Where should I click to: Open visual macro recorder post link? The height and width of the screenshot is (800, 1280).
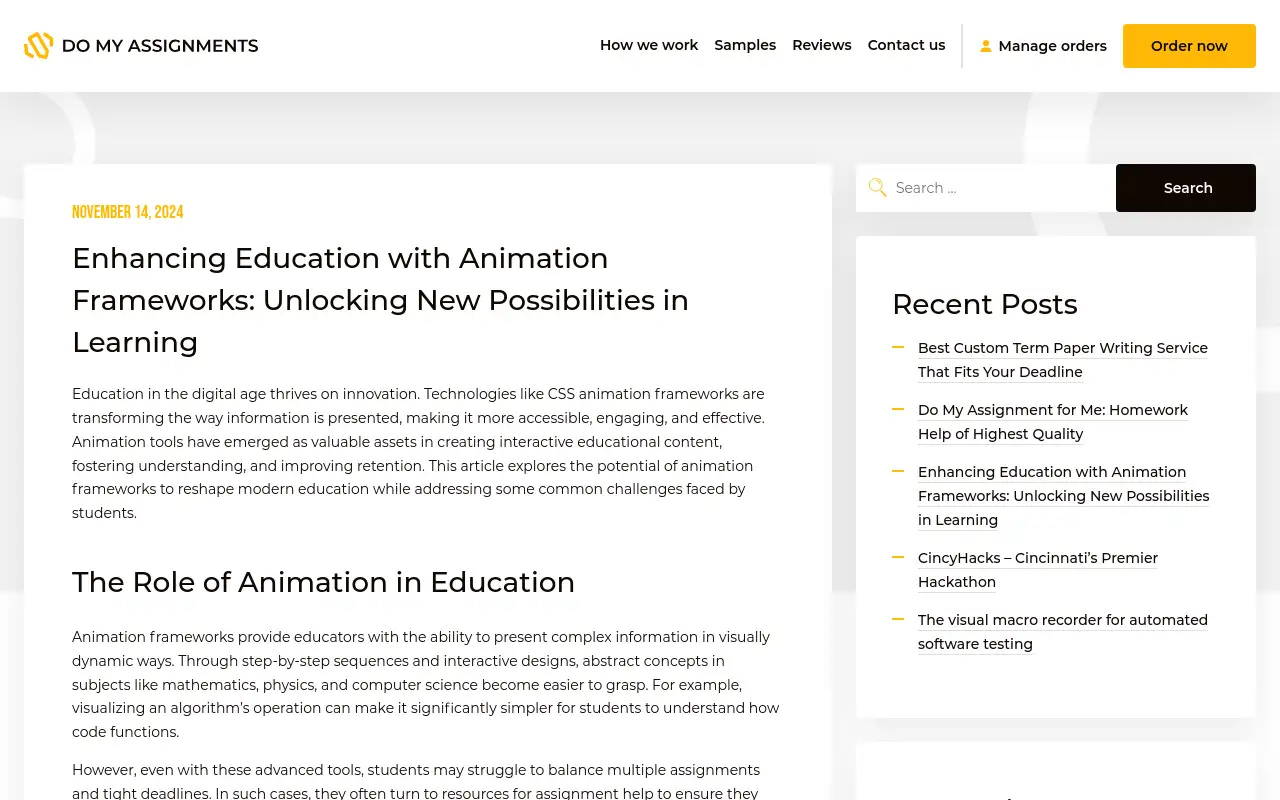1063,632
